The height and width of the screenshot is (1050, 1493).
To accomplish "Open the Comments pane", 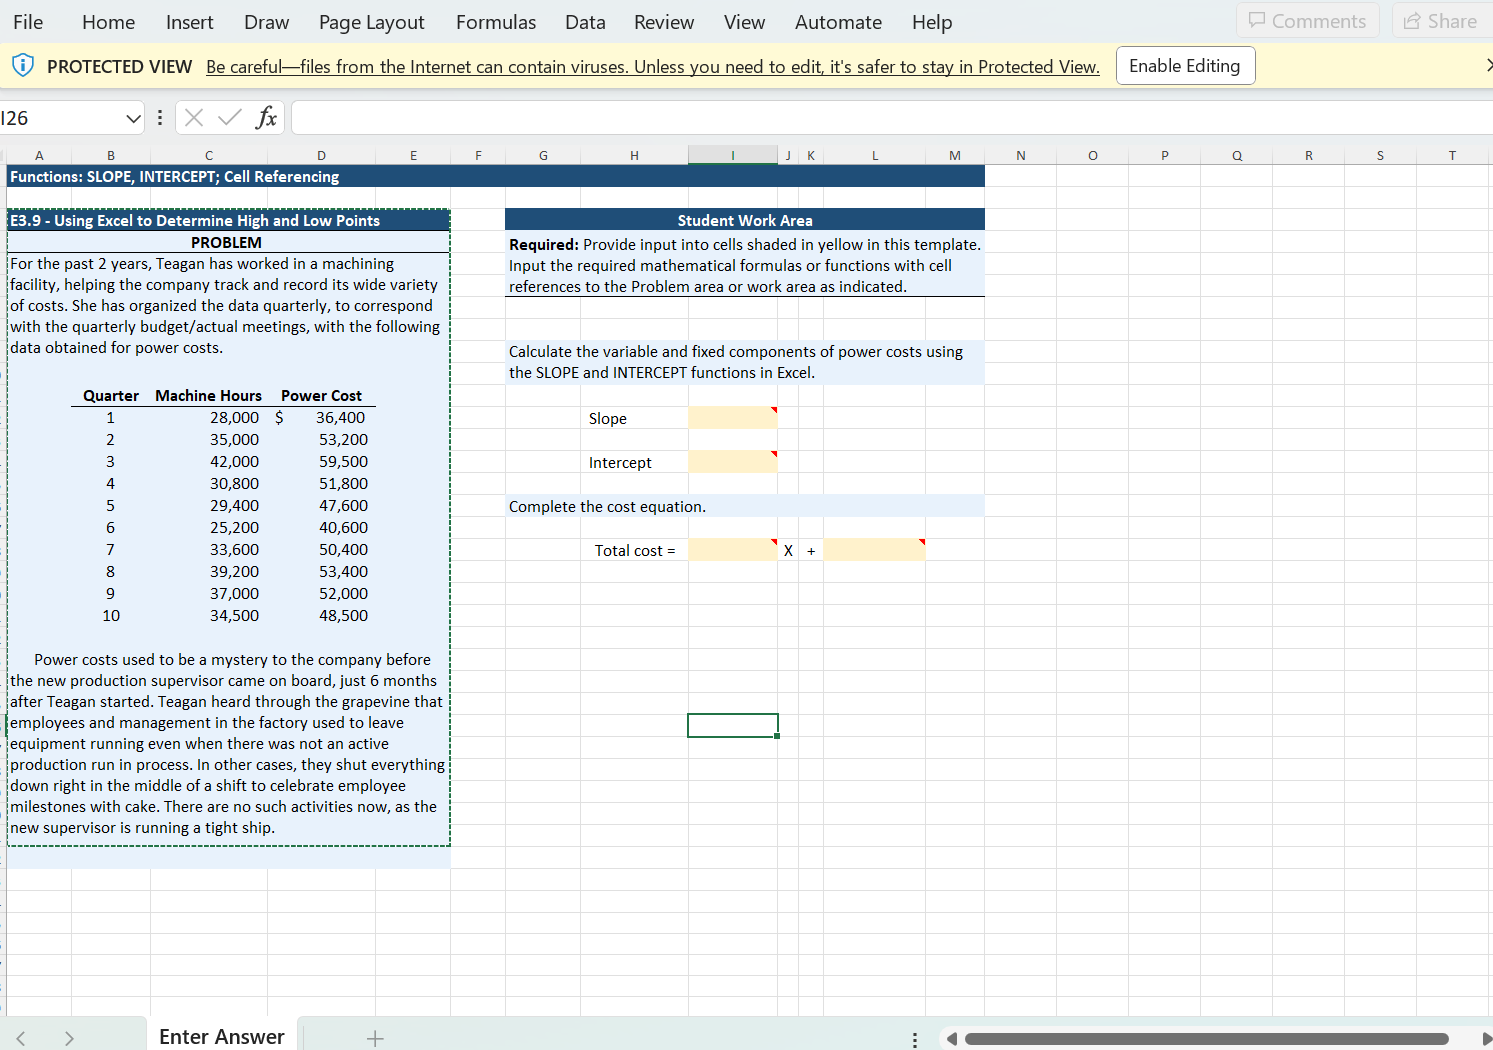I will tap(1307, 20).
